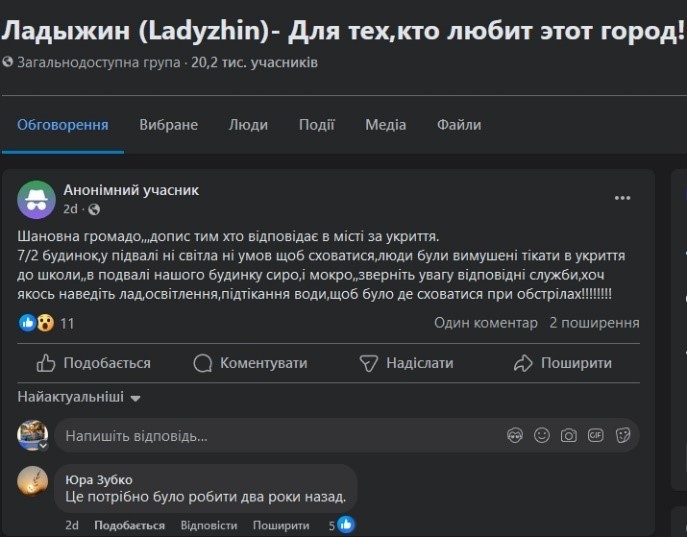The image size is (687, 537).
Task: Click the Коментувати button
Action: click(x=250, y=363)
